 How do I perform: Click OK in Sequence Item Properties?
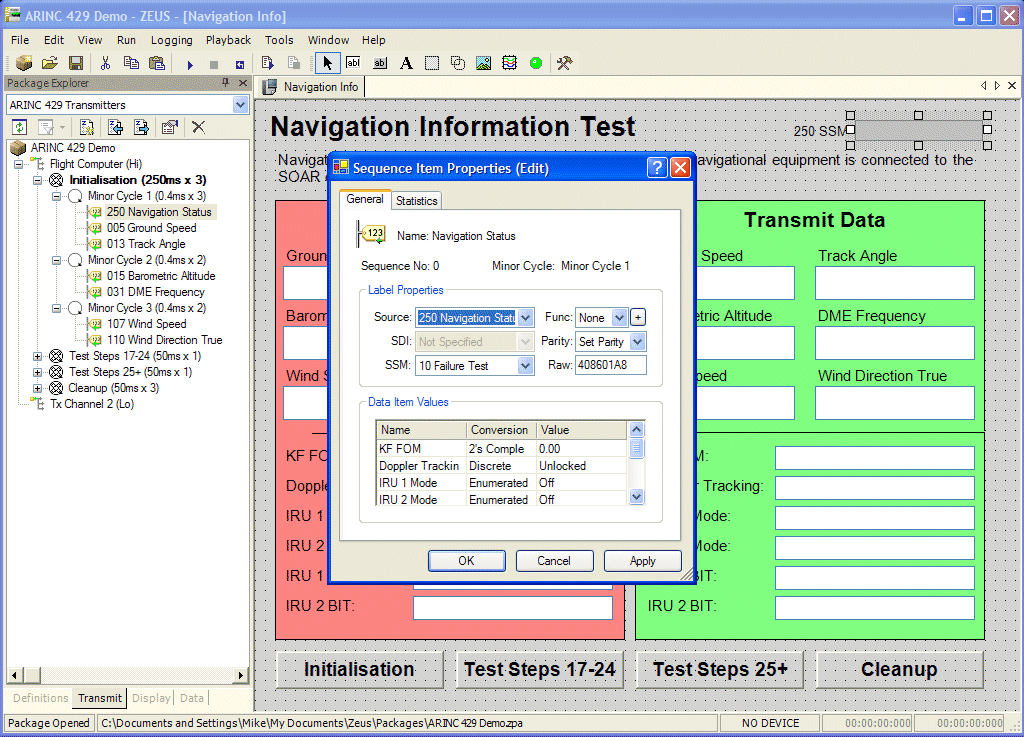[466, 561]
